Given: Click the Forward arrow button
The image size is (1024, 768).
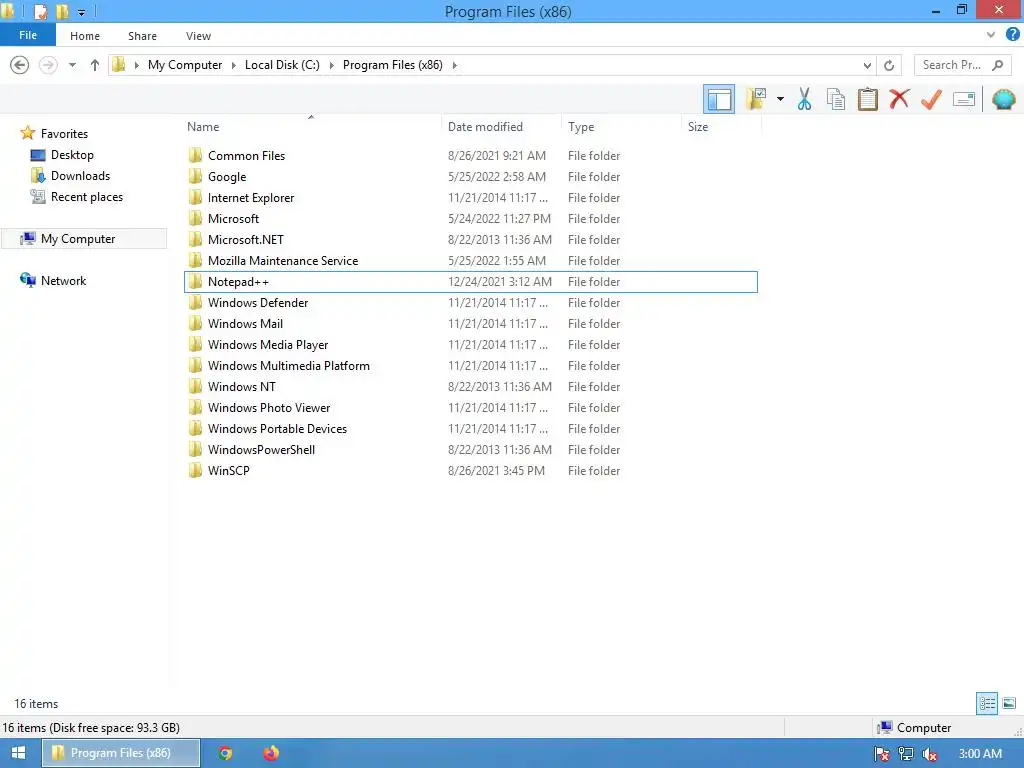Looking at the screenshot, I should [x=48, y=65].
